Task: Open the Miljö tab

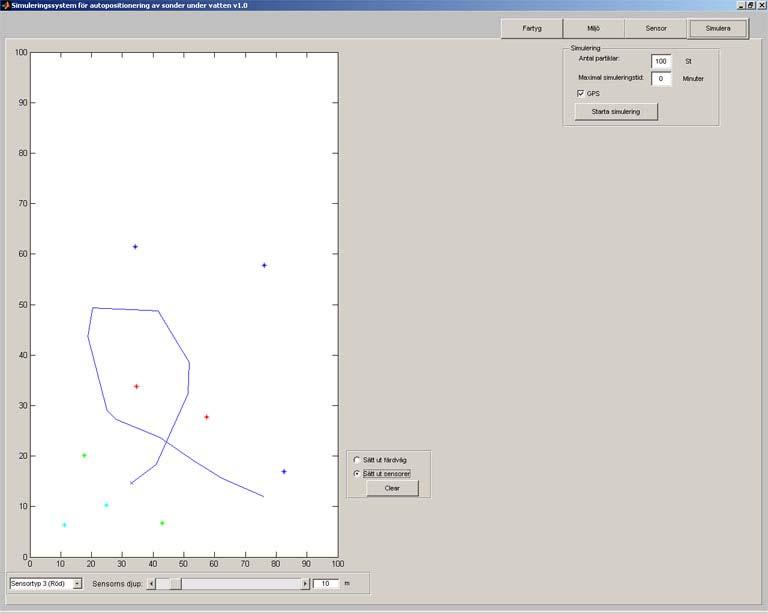Action: coord(594,28)
